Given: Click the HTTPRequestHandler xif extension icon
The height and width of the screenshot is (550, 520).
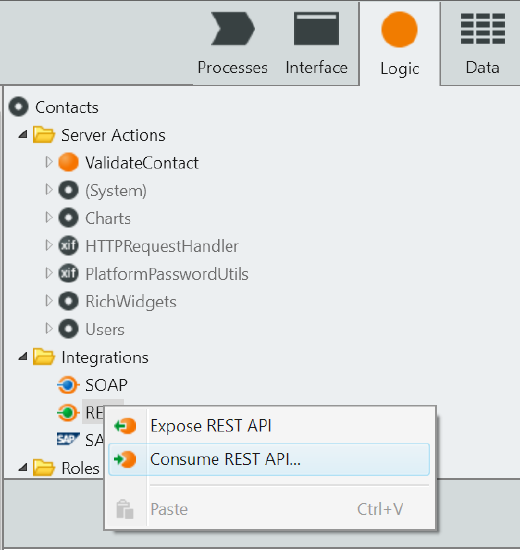Looking at the screenshot, I should tap(68, 246).
